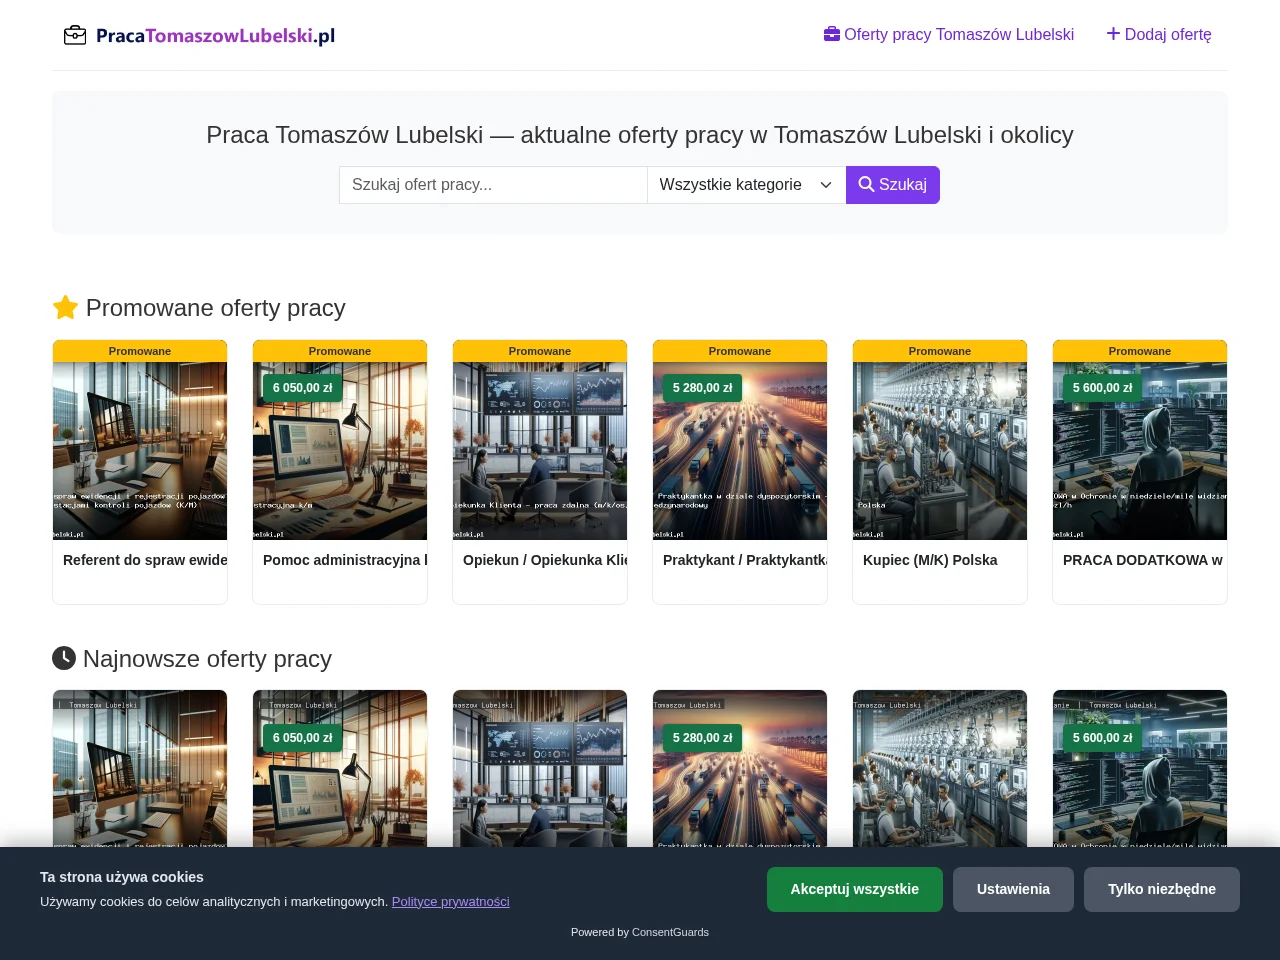The width and height of the screenshot is (1280, 960).
Task: Click 5 600,00 zł badge in newest offers
Action: tap(1103, 738)
